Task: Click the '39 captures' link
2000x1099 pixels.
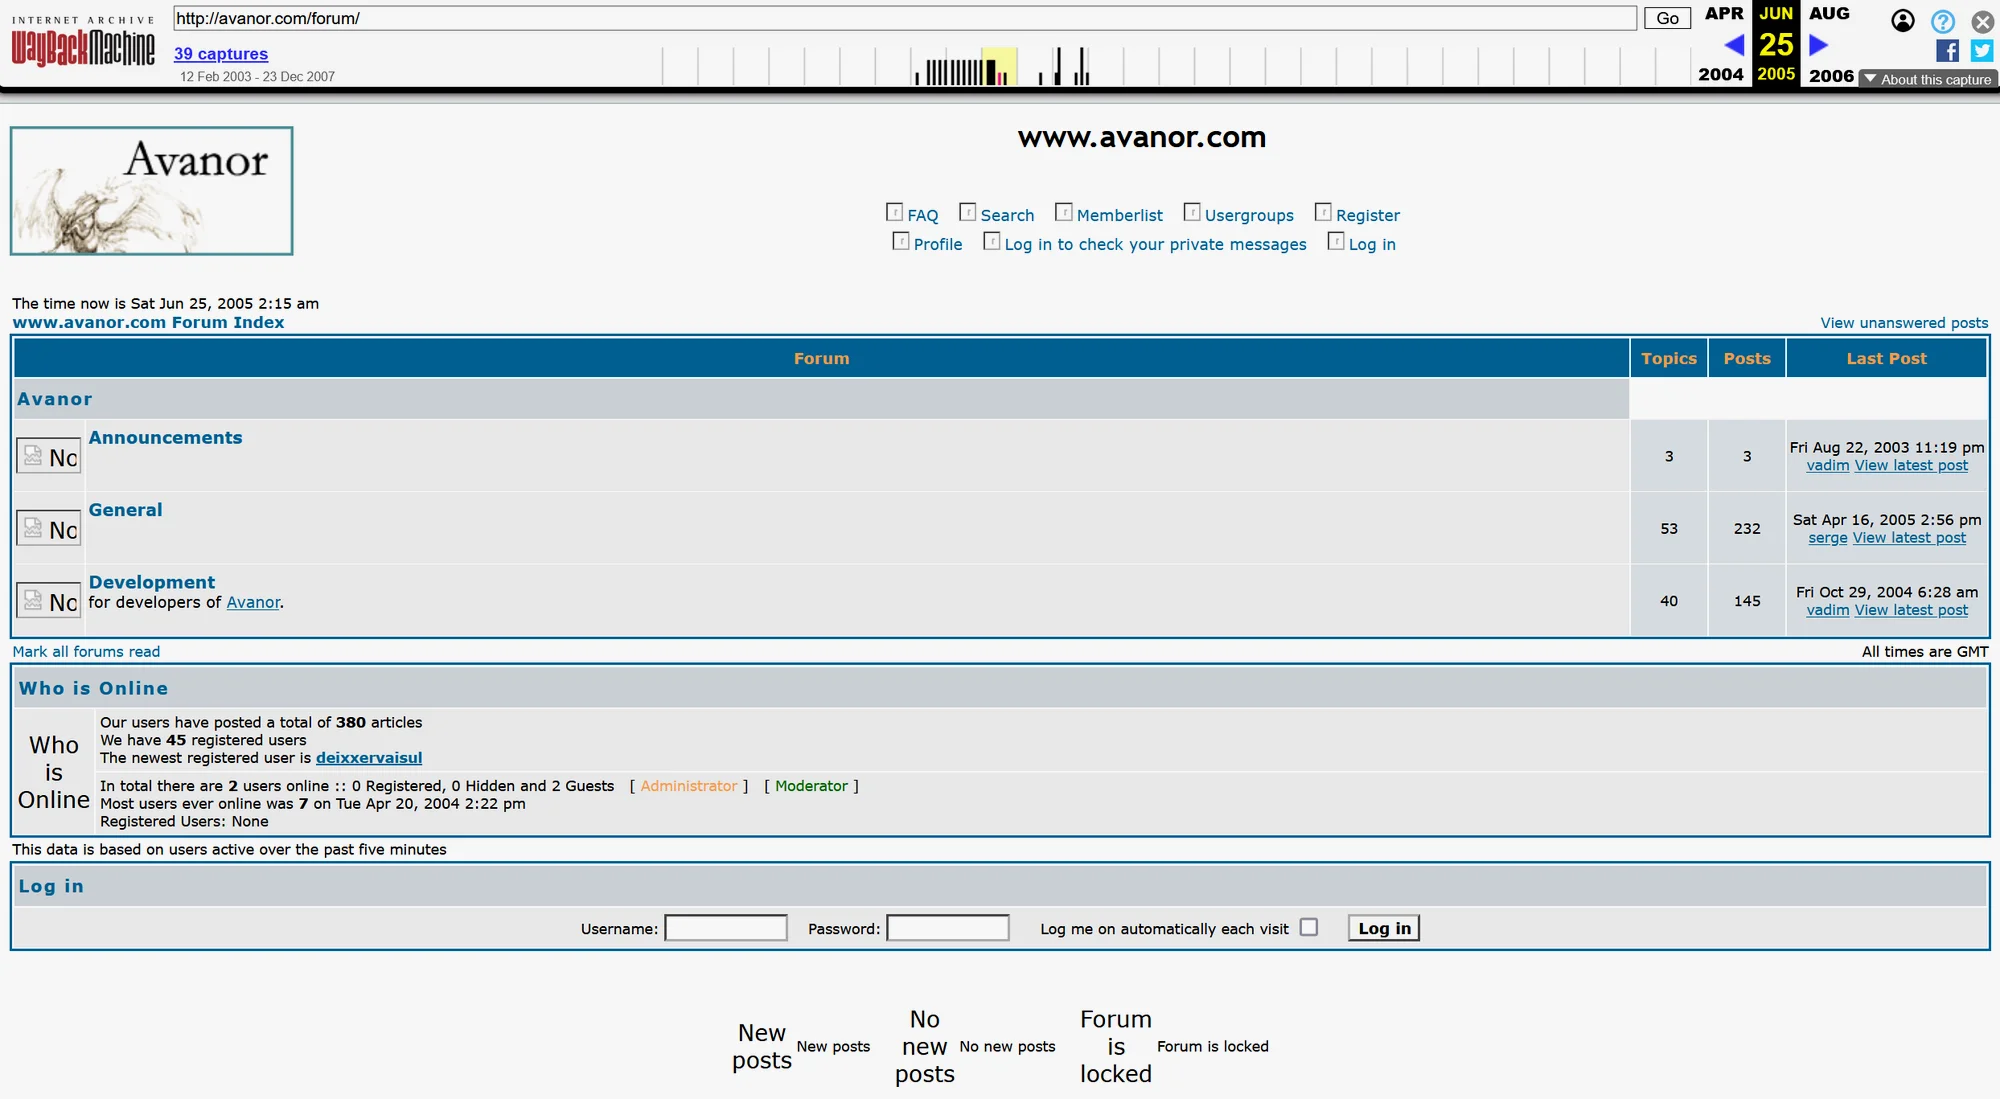Action: pos(221,54)
